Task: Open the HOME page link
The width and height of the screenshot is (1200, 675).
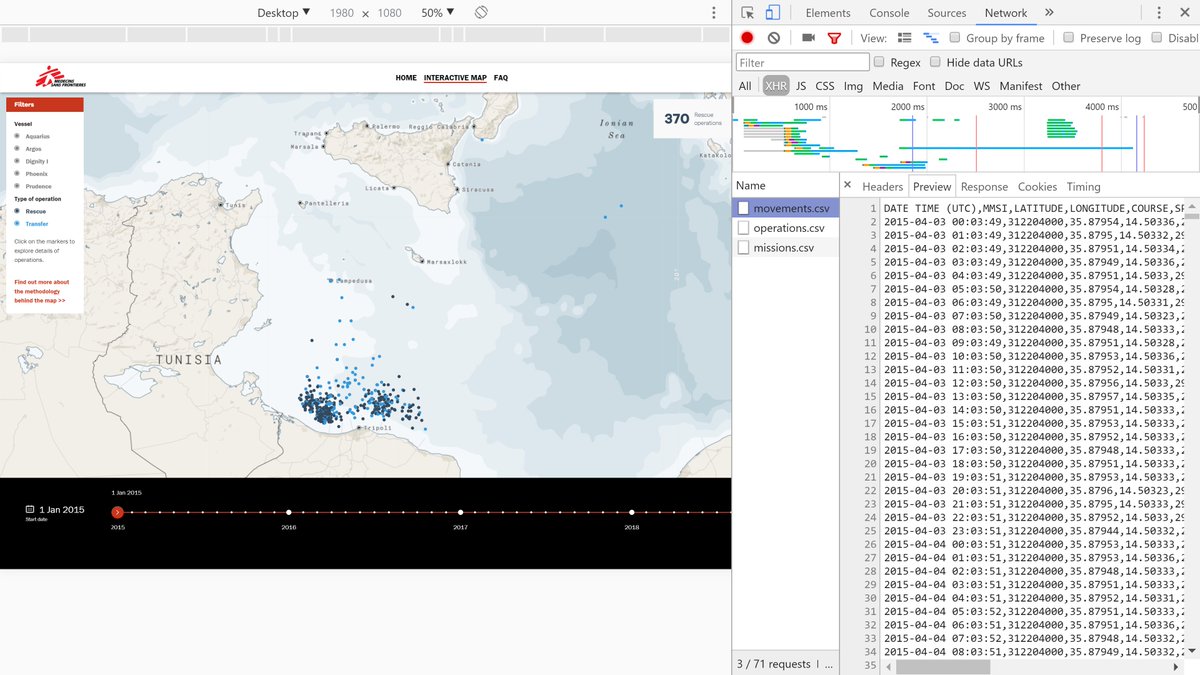Action: coord(406,78)
